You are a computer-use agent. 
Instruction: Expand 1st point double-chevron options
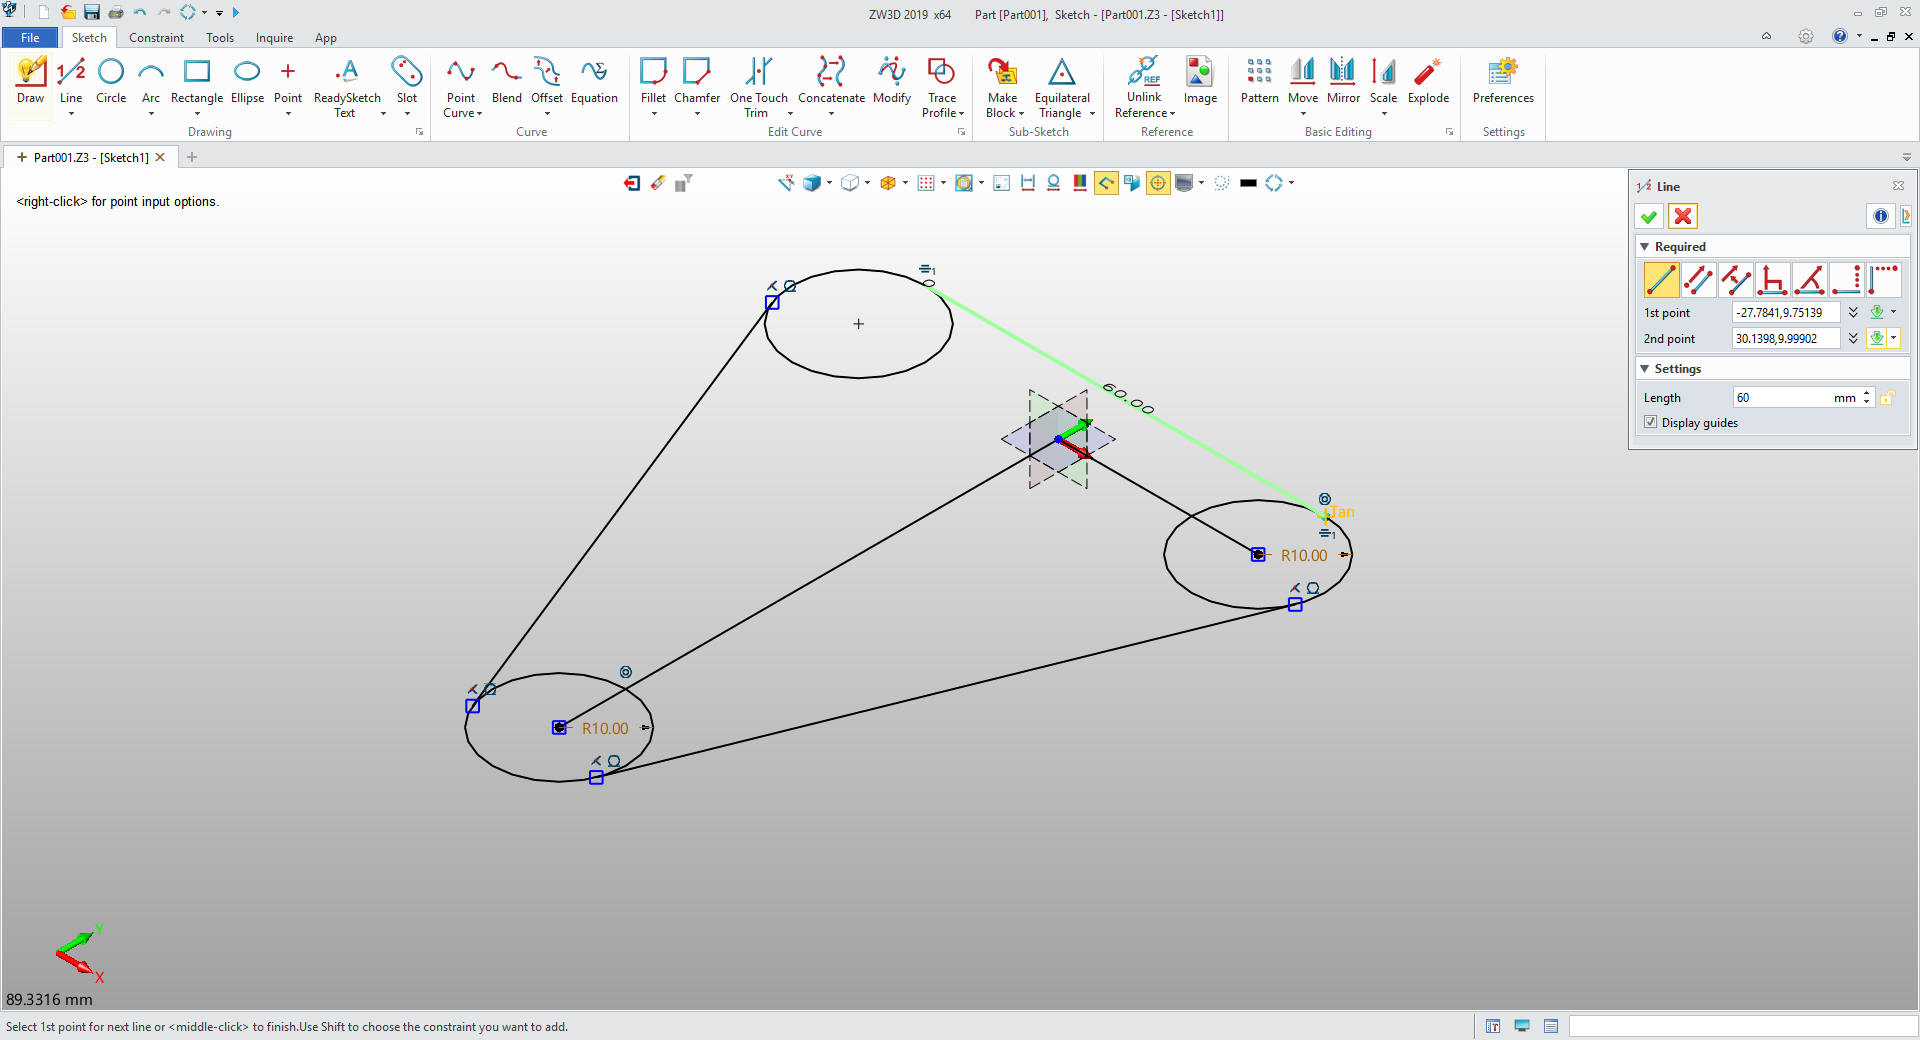coord(1853,313)
